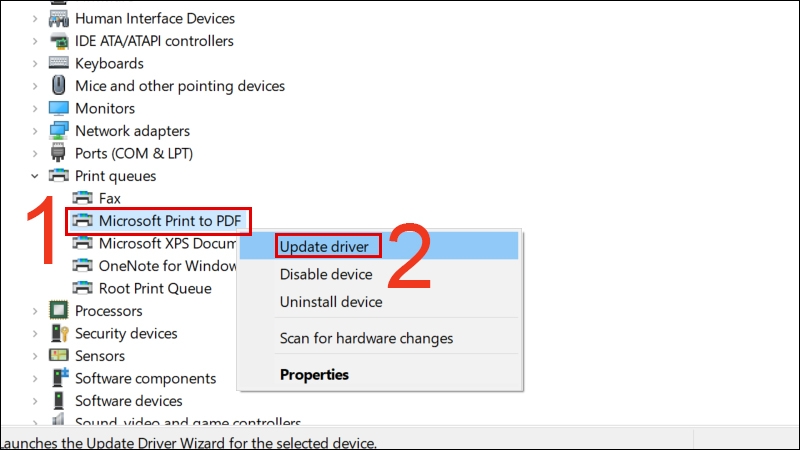Image resolution: width=800 pixels, height=450 pixels.
Task: Click the Network adapters icon
Action: (59, 131)
